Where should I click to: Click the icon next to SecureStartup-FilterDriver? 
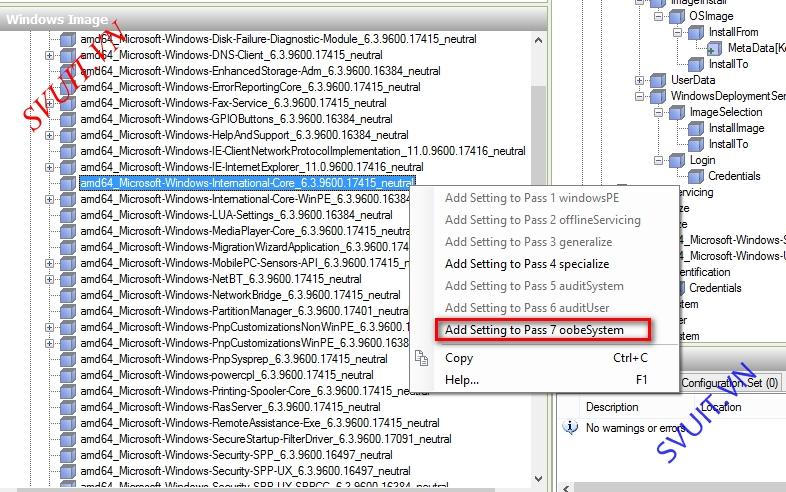pos(68,439)
